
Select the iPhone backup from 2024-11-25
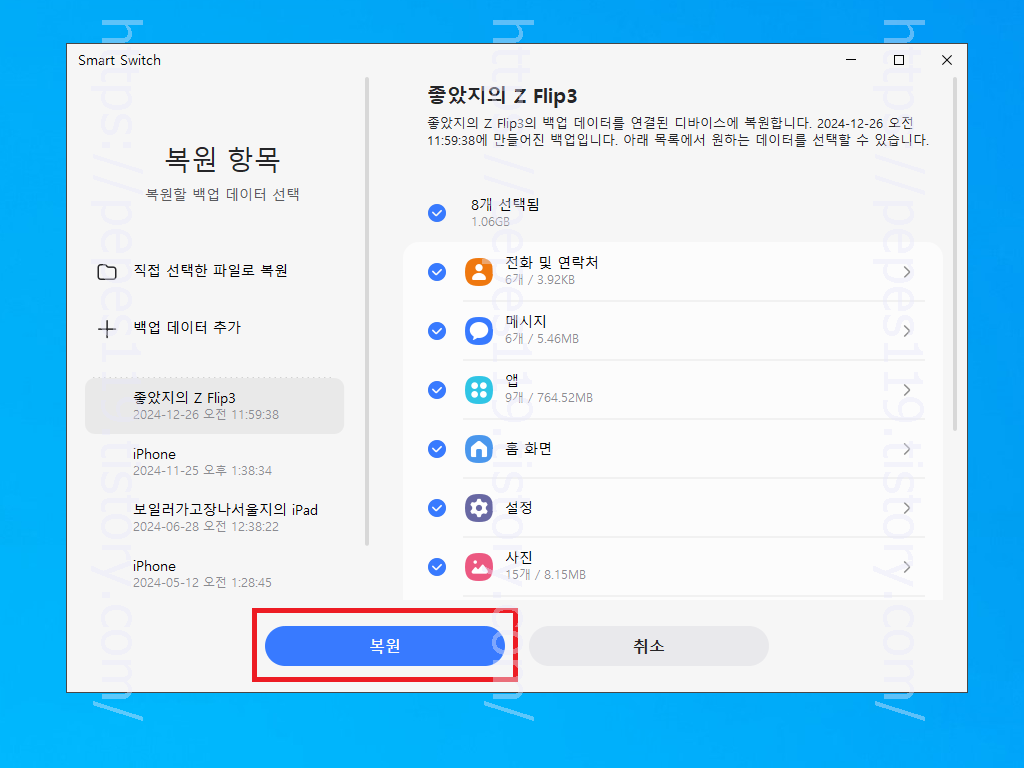click(214, 462)
